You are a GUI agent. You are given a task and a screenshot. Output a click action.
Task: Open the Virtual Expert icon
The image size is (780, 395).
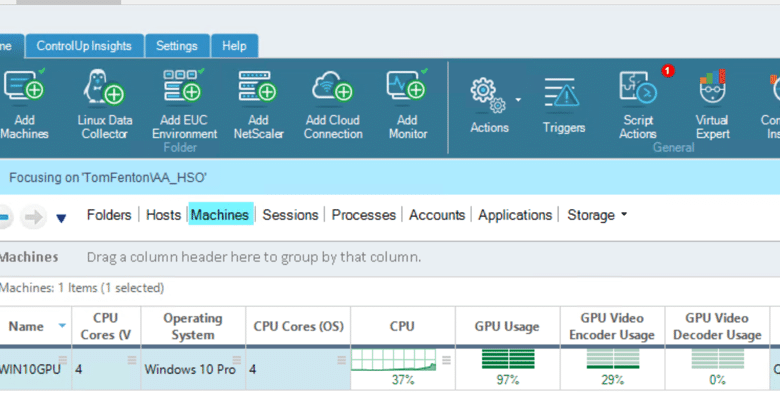point(712,88)
